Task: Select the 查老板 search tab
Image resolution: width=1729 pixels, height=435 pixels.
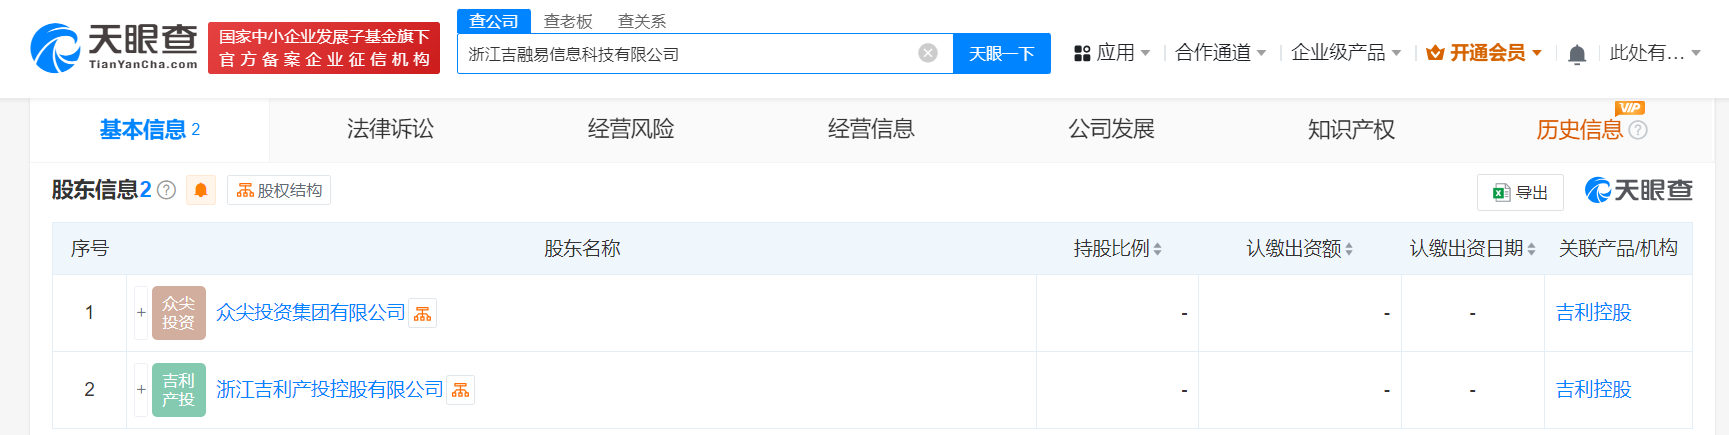Action: point(568,21)
